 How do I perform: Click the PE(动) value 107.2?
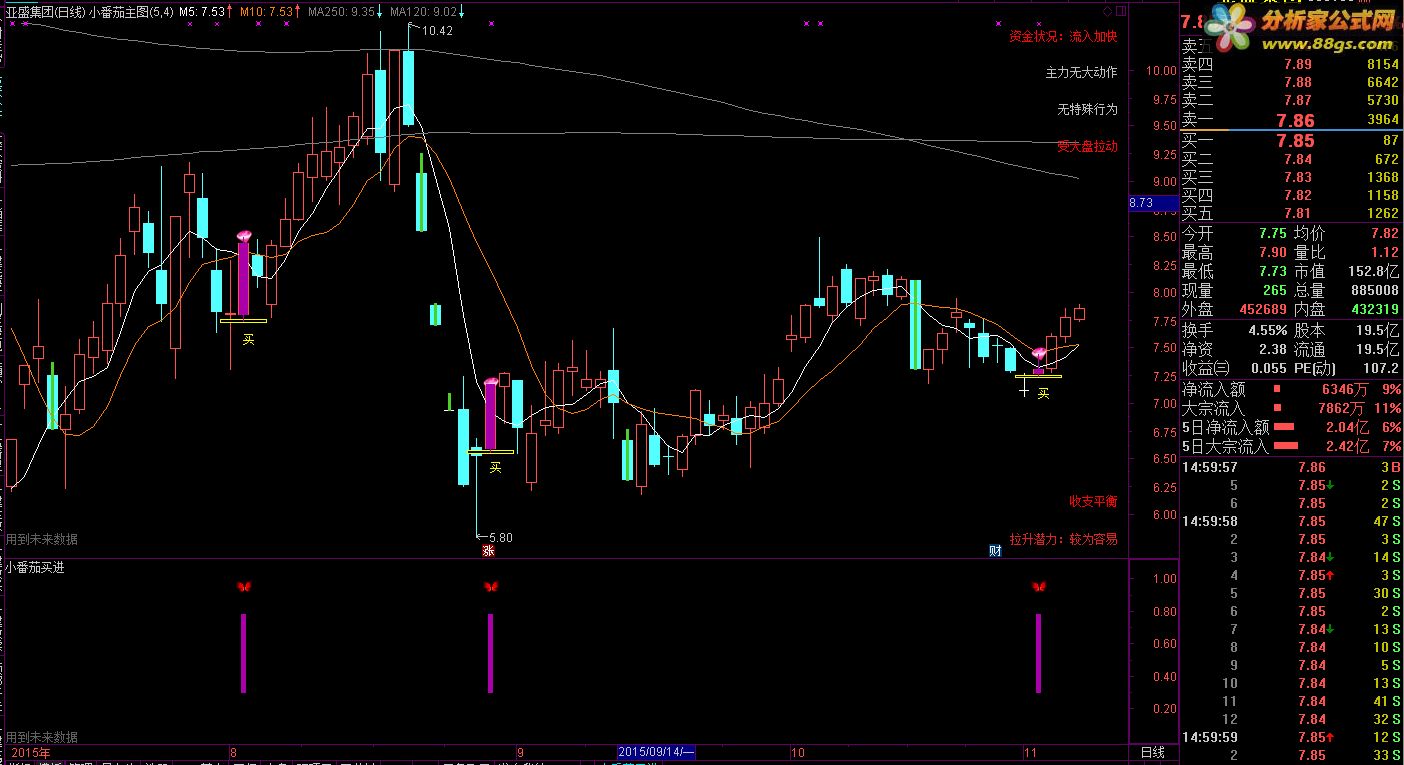[x=1379, y=368]
